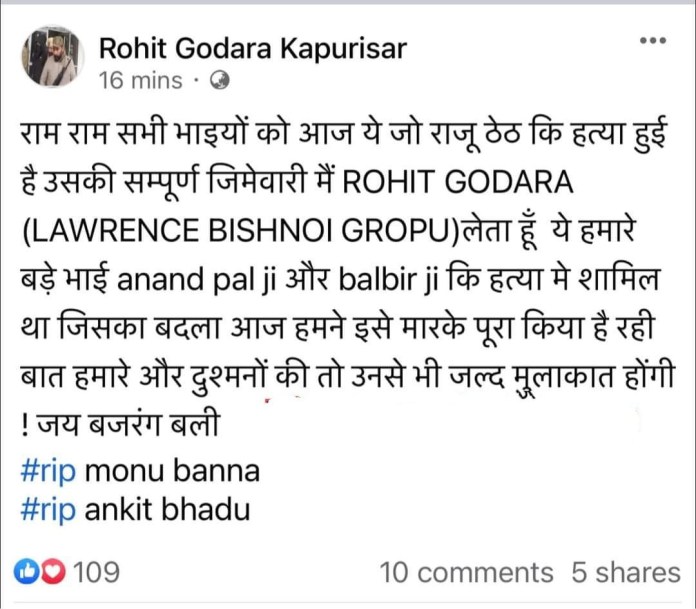Click the 16 mins timestamp
Screen dimensions: 696x609
coord(140,81)
